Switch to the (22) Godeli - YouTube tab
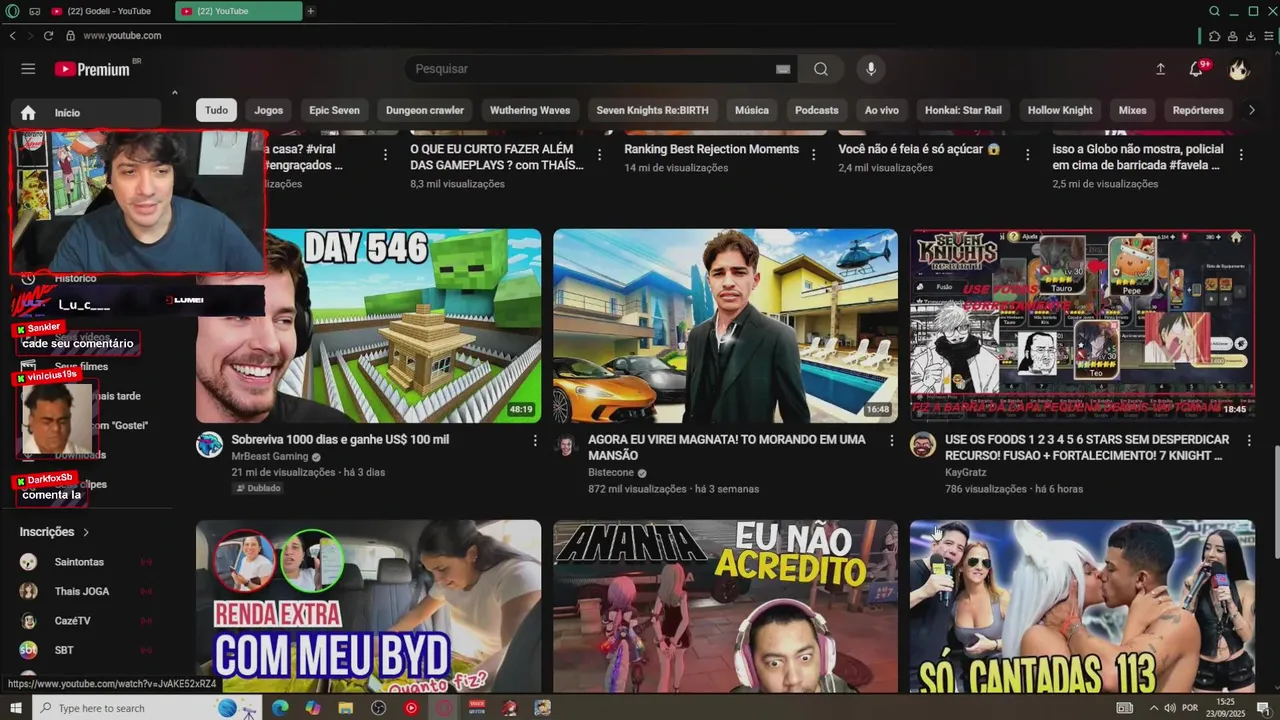The image size is (1280, 720). click(108, 11)
